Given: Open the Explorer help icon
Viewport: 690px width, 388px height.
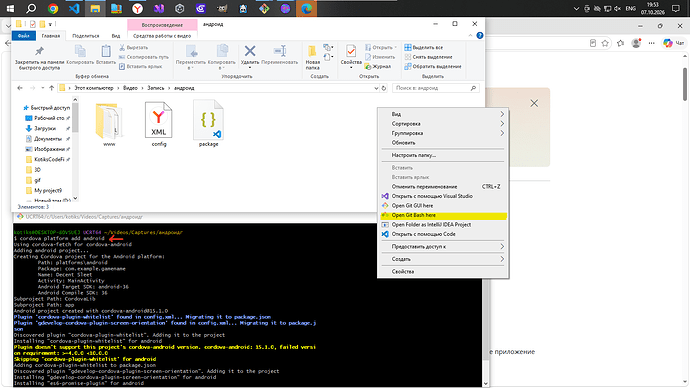Looking at the screenshot, I should click(480, 36).
